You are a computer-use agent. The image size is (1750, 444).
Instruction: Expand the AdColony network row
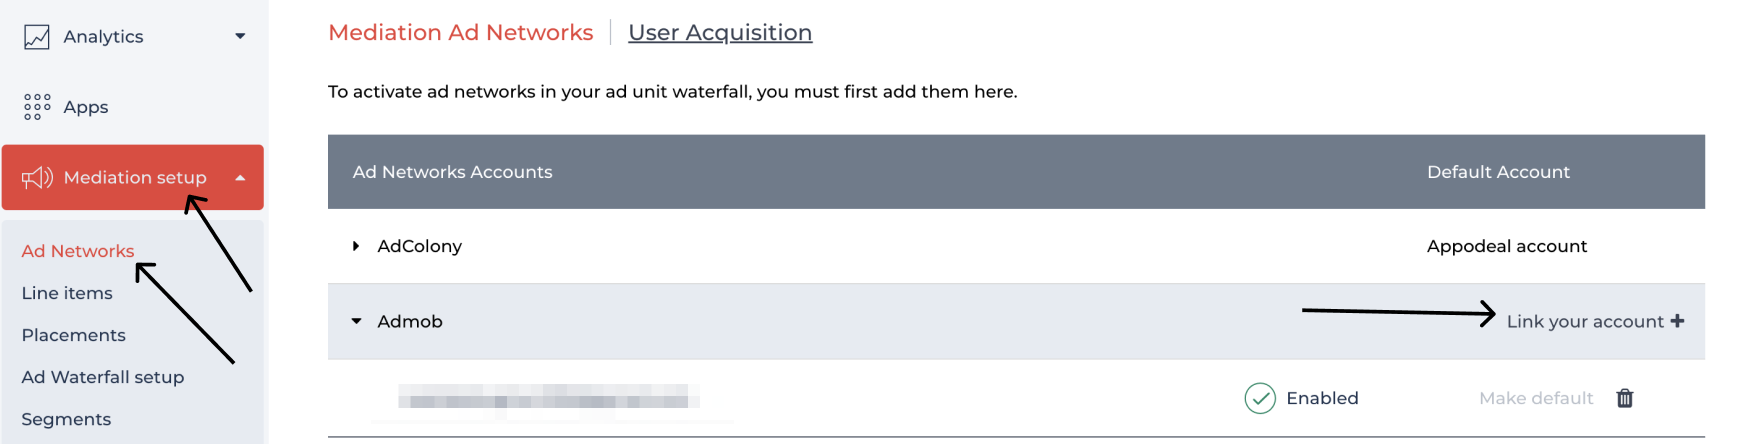pyautogui.click(x=356, y=246)
